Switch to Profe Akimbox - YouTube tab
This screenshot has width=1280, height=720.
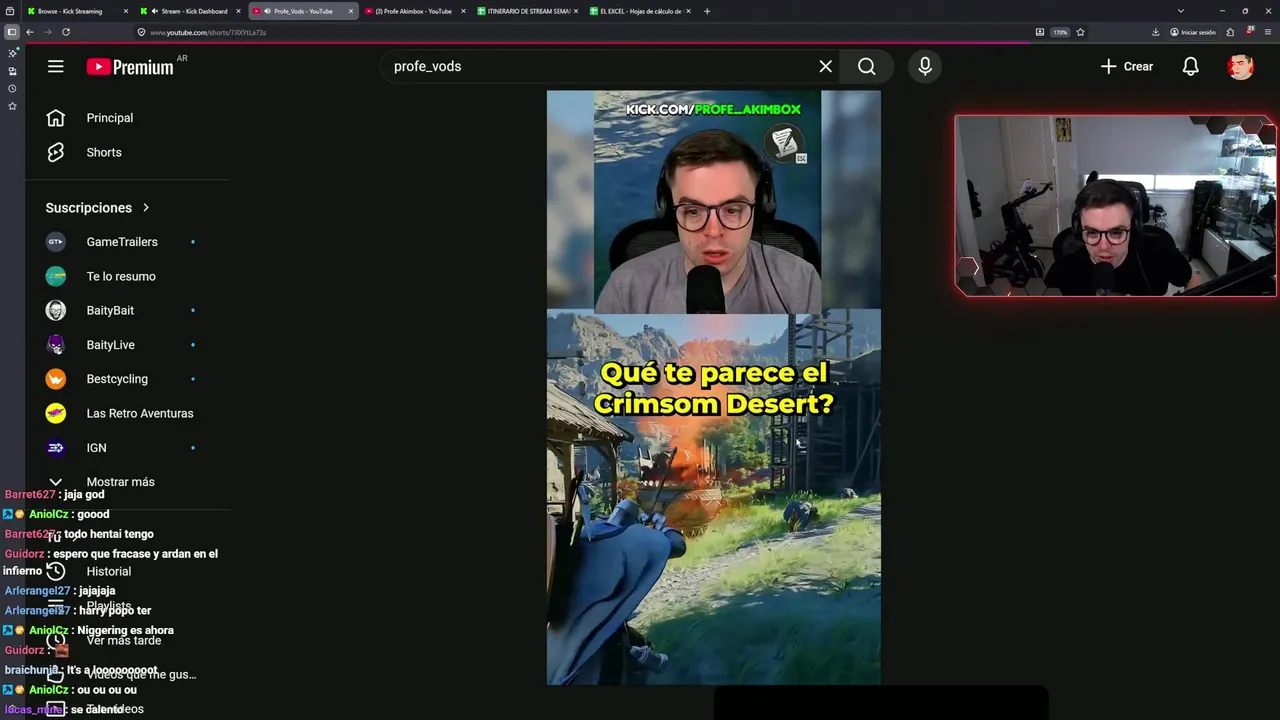413,11
